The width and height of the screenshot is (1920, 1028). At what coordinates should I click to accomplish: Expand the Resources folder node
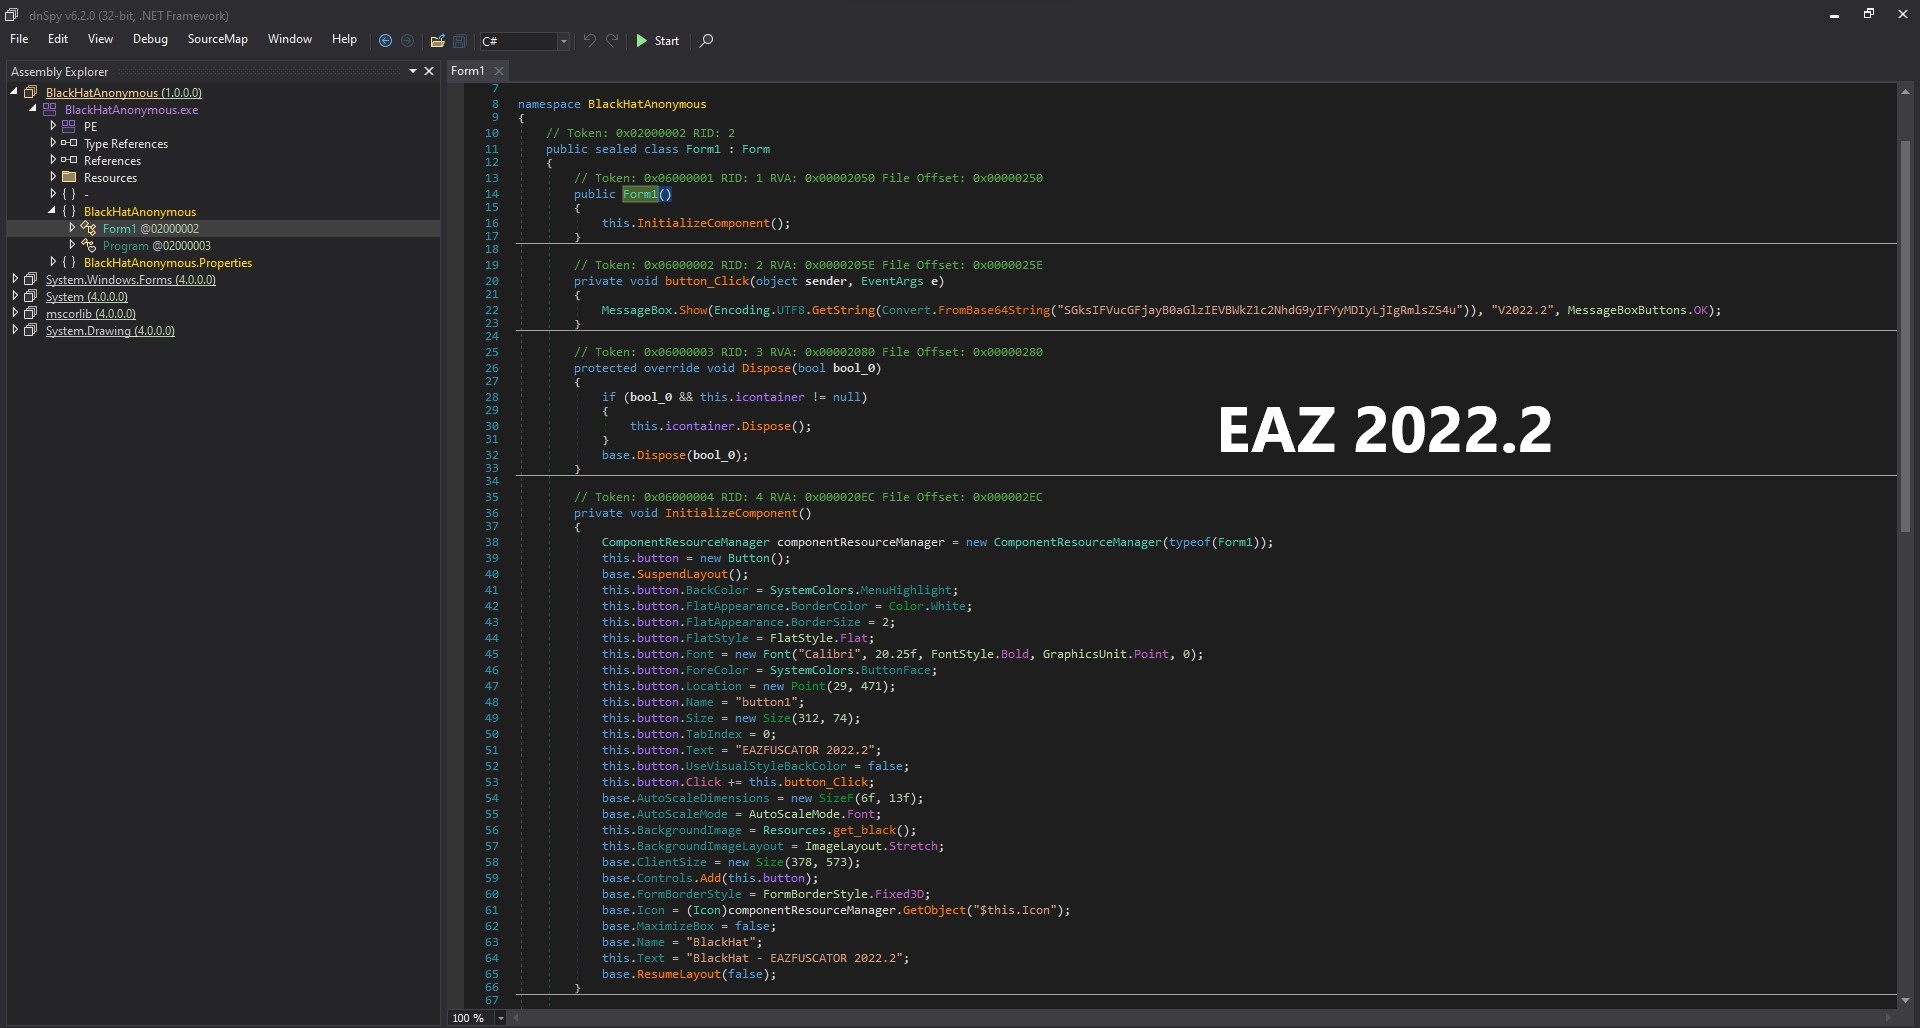53,177
